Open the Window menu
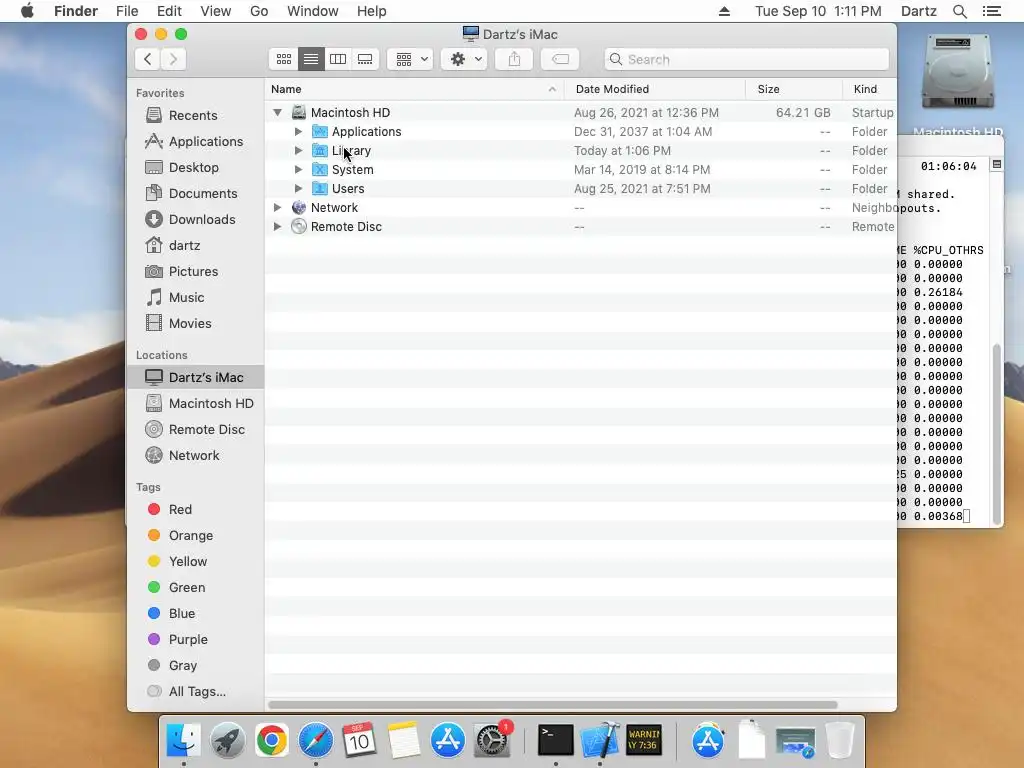The image size is (1024, 768). coord(313,11)
